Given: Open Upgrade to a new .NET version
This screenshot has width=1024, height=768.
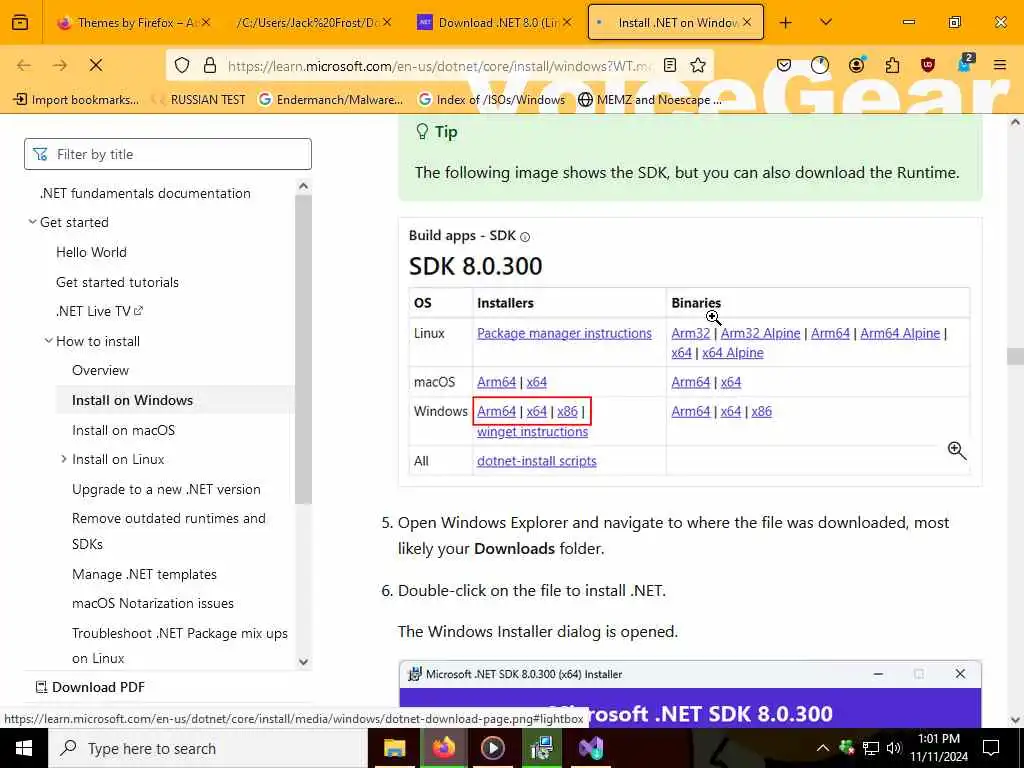Looking at the screenshot, I should coord(167,489).
